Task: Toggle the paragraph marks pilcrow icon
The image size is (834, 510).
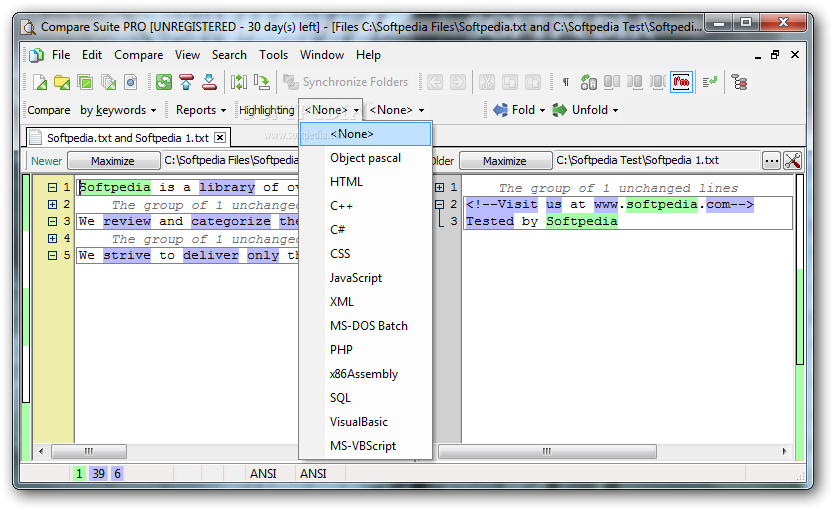Action: [x=566, y=82]
